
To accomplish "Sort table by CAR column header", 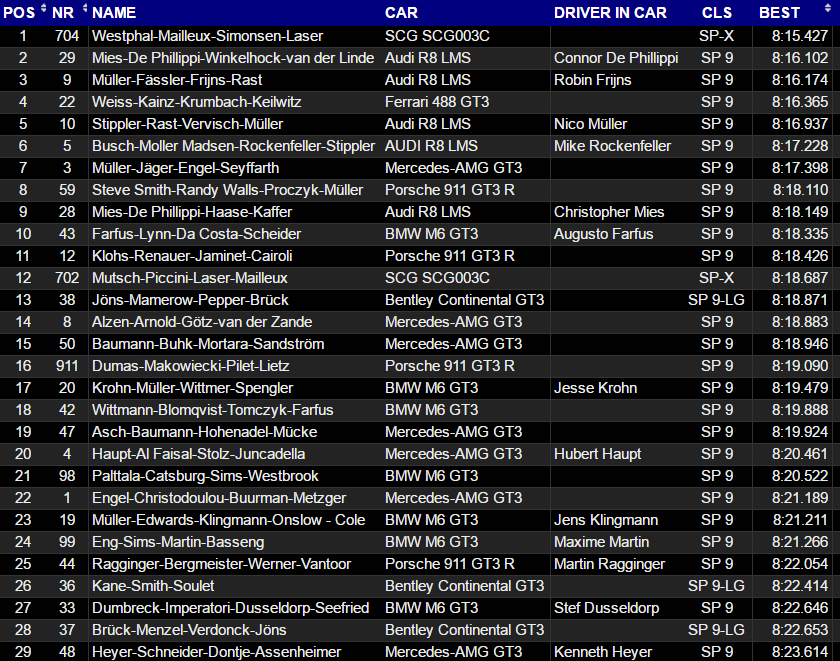I will [x=401, y=13].
